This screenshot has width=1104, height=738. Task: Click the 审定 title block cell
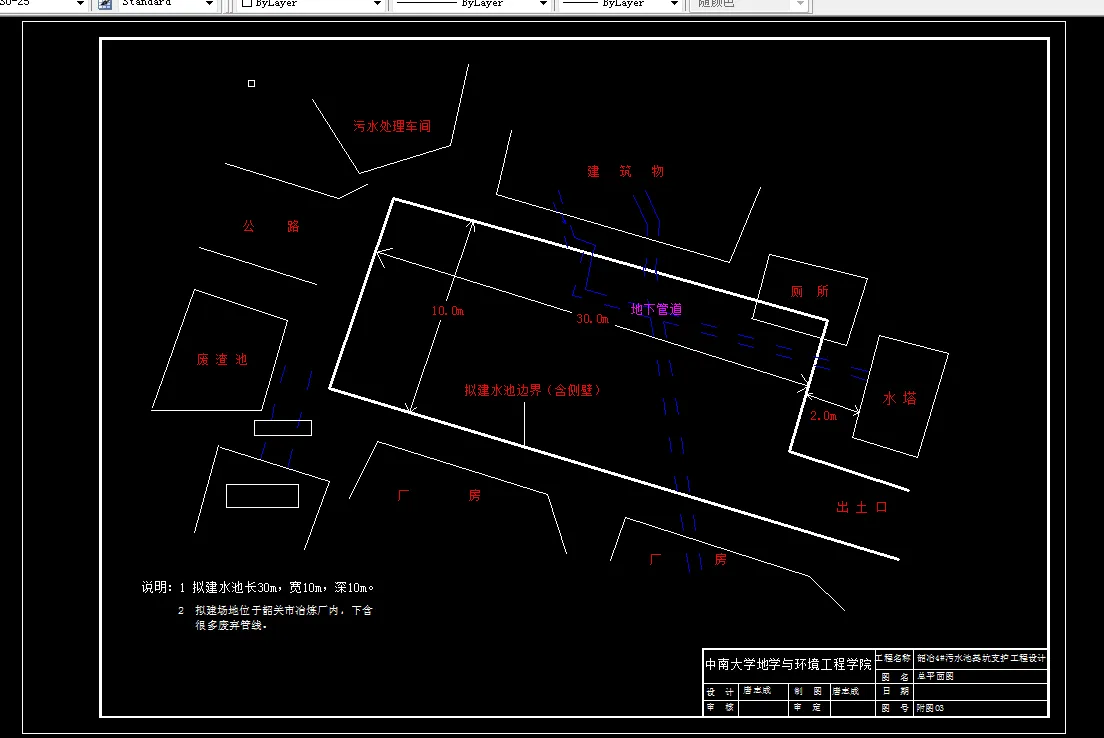click(808, 707)
